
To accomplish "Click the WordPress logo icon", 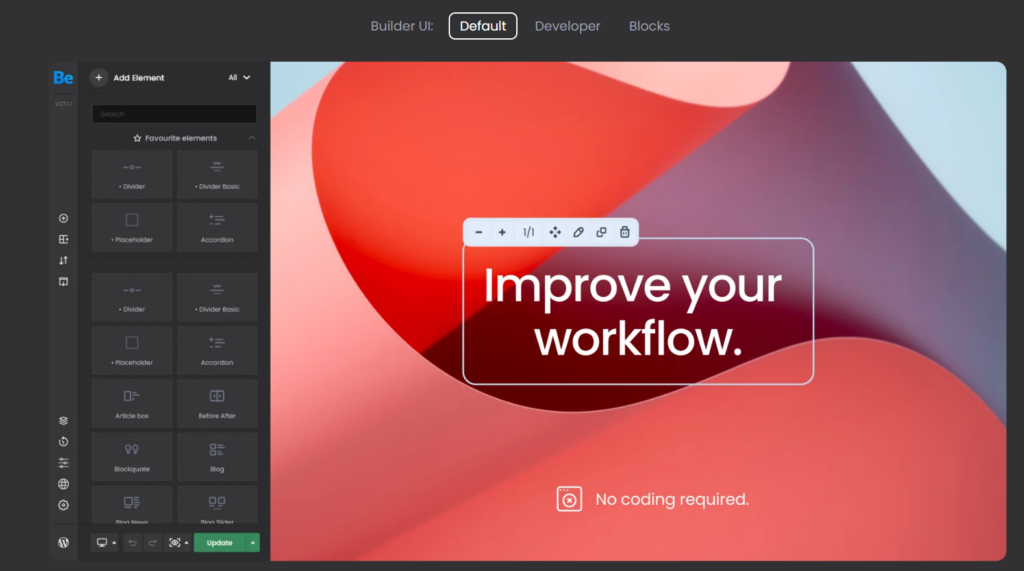I will click(x=63, y=542).
